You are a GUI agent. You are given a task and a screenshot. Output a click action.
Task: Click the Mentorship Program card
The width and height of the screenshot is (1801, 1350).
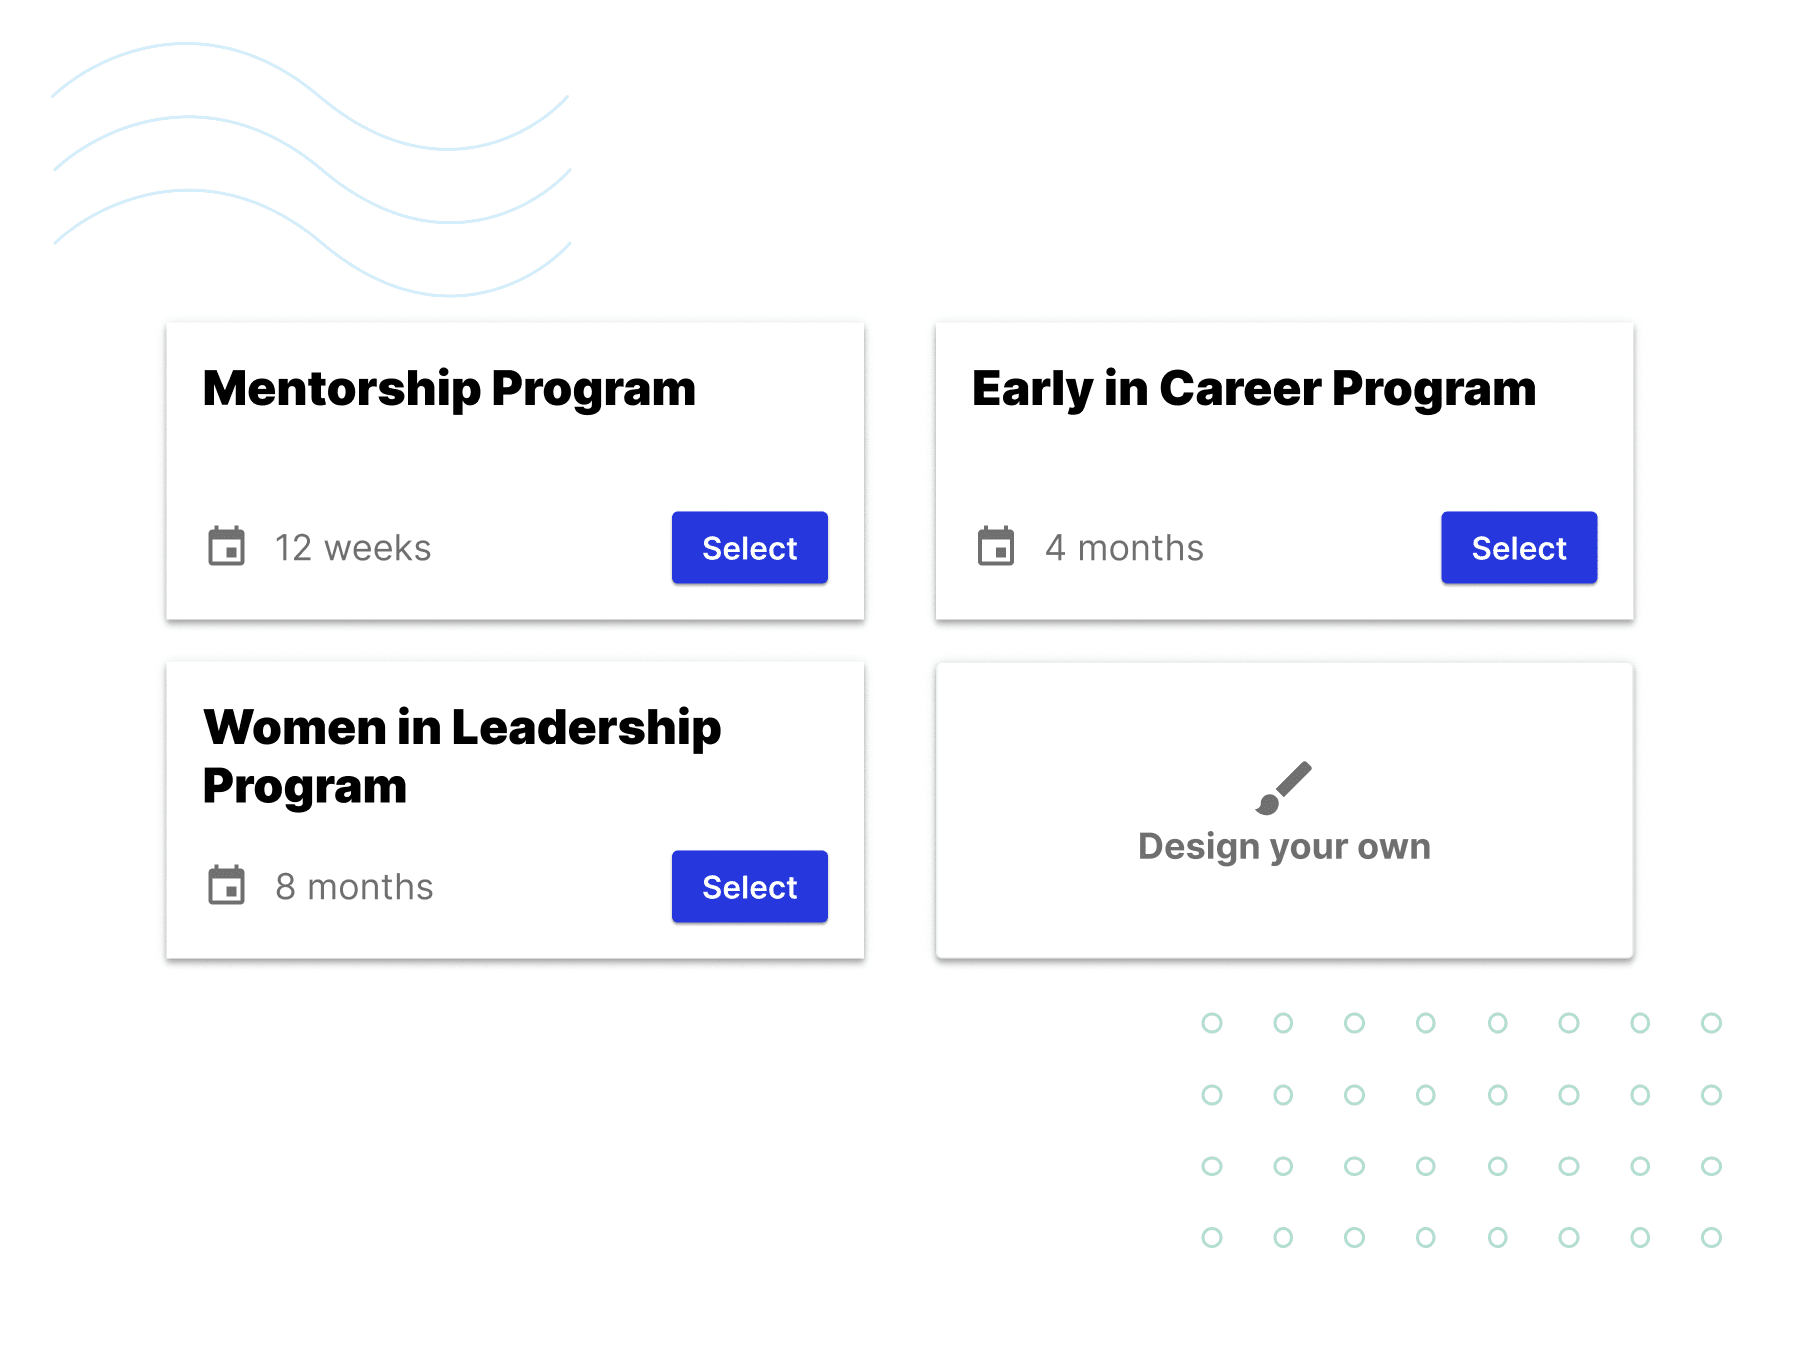pyautogui.click(x=514, y=470)
